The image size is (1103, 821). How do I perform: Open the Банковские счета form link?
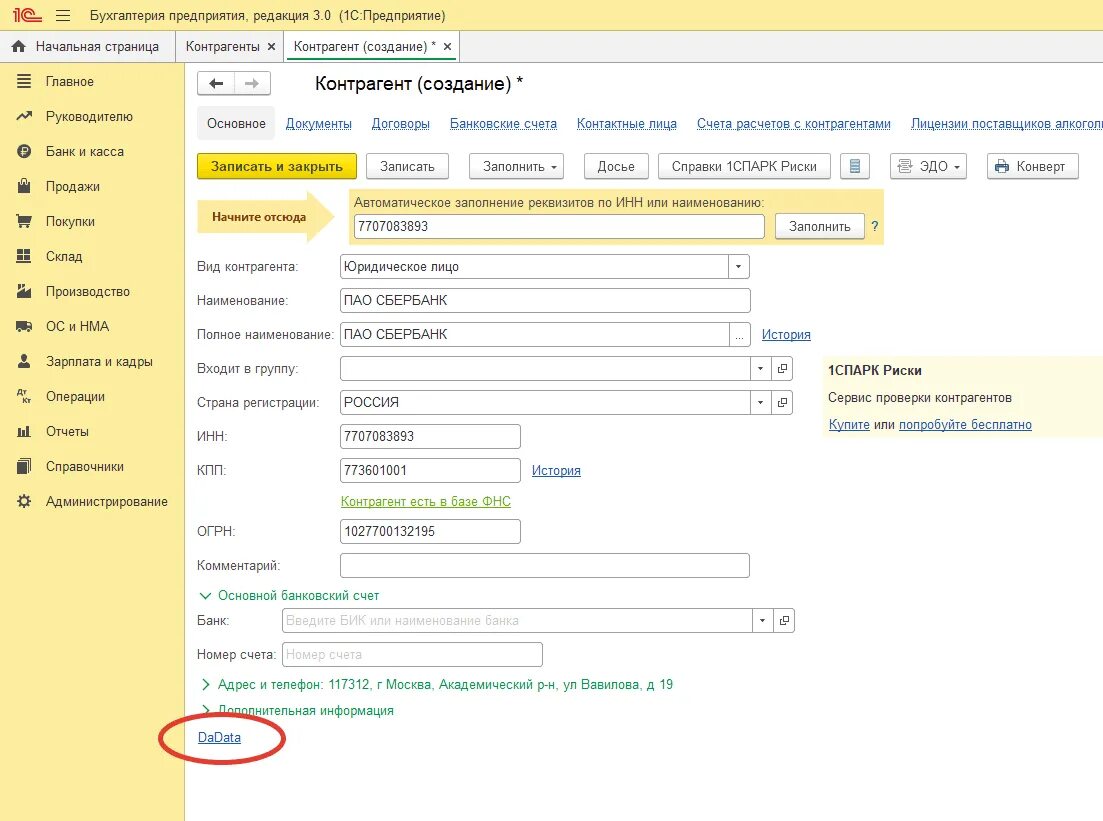click(504, 124)
